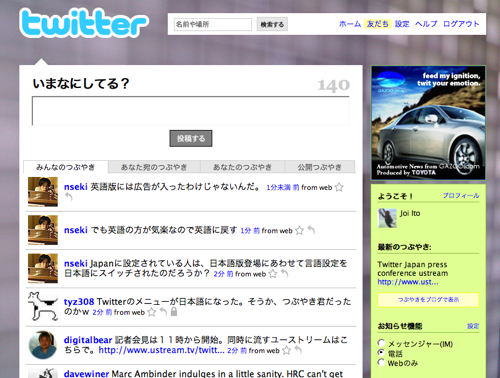
Task: Open the Toyota GAZOO car advertisement
Action: point(428,123)
